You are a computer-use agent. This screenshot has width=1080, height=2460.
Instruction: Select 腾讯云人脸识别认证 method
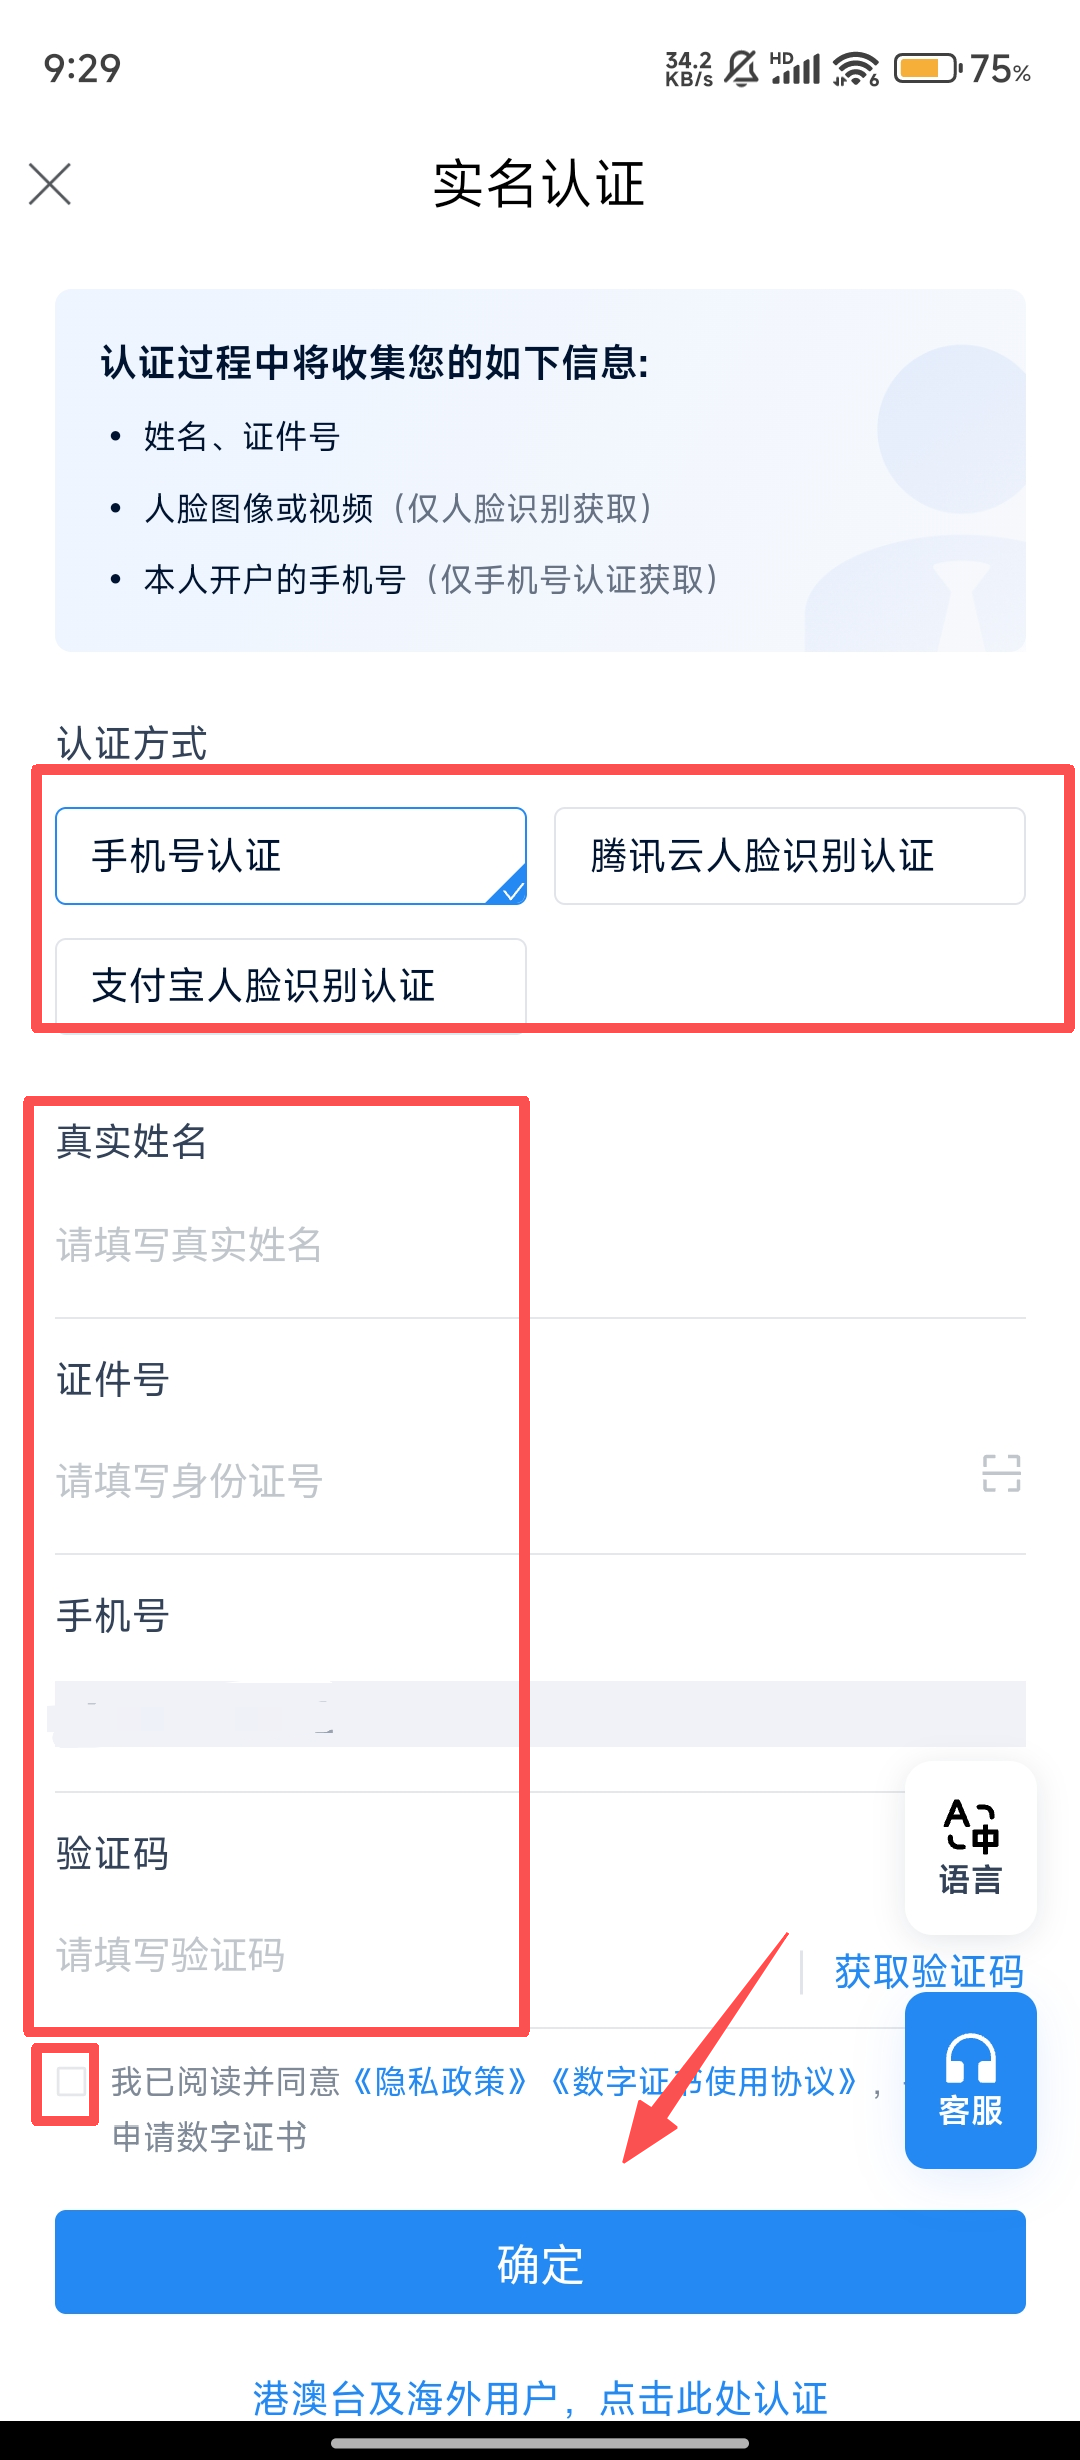point(789,856)
